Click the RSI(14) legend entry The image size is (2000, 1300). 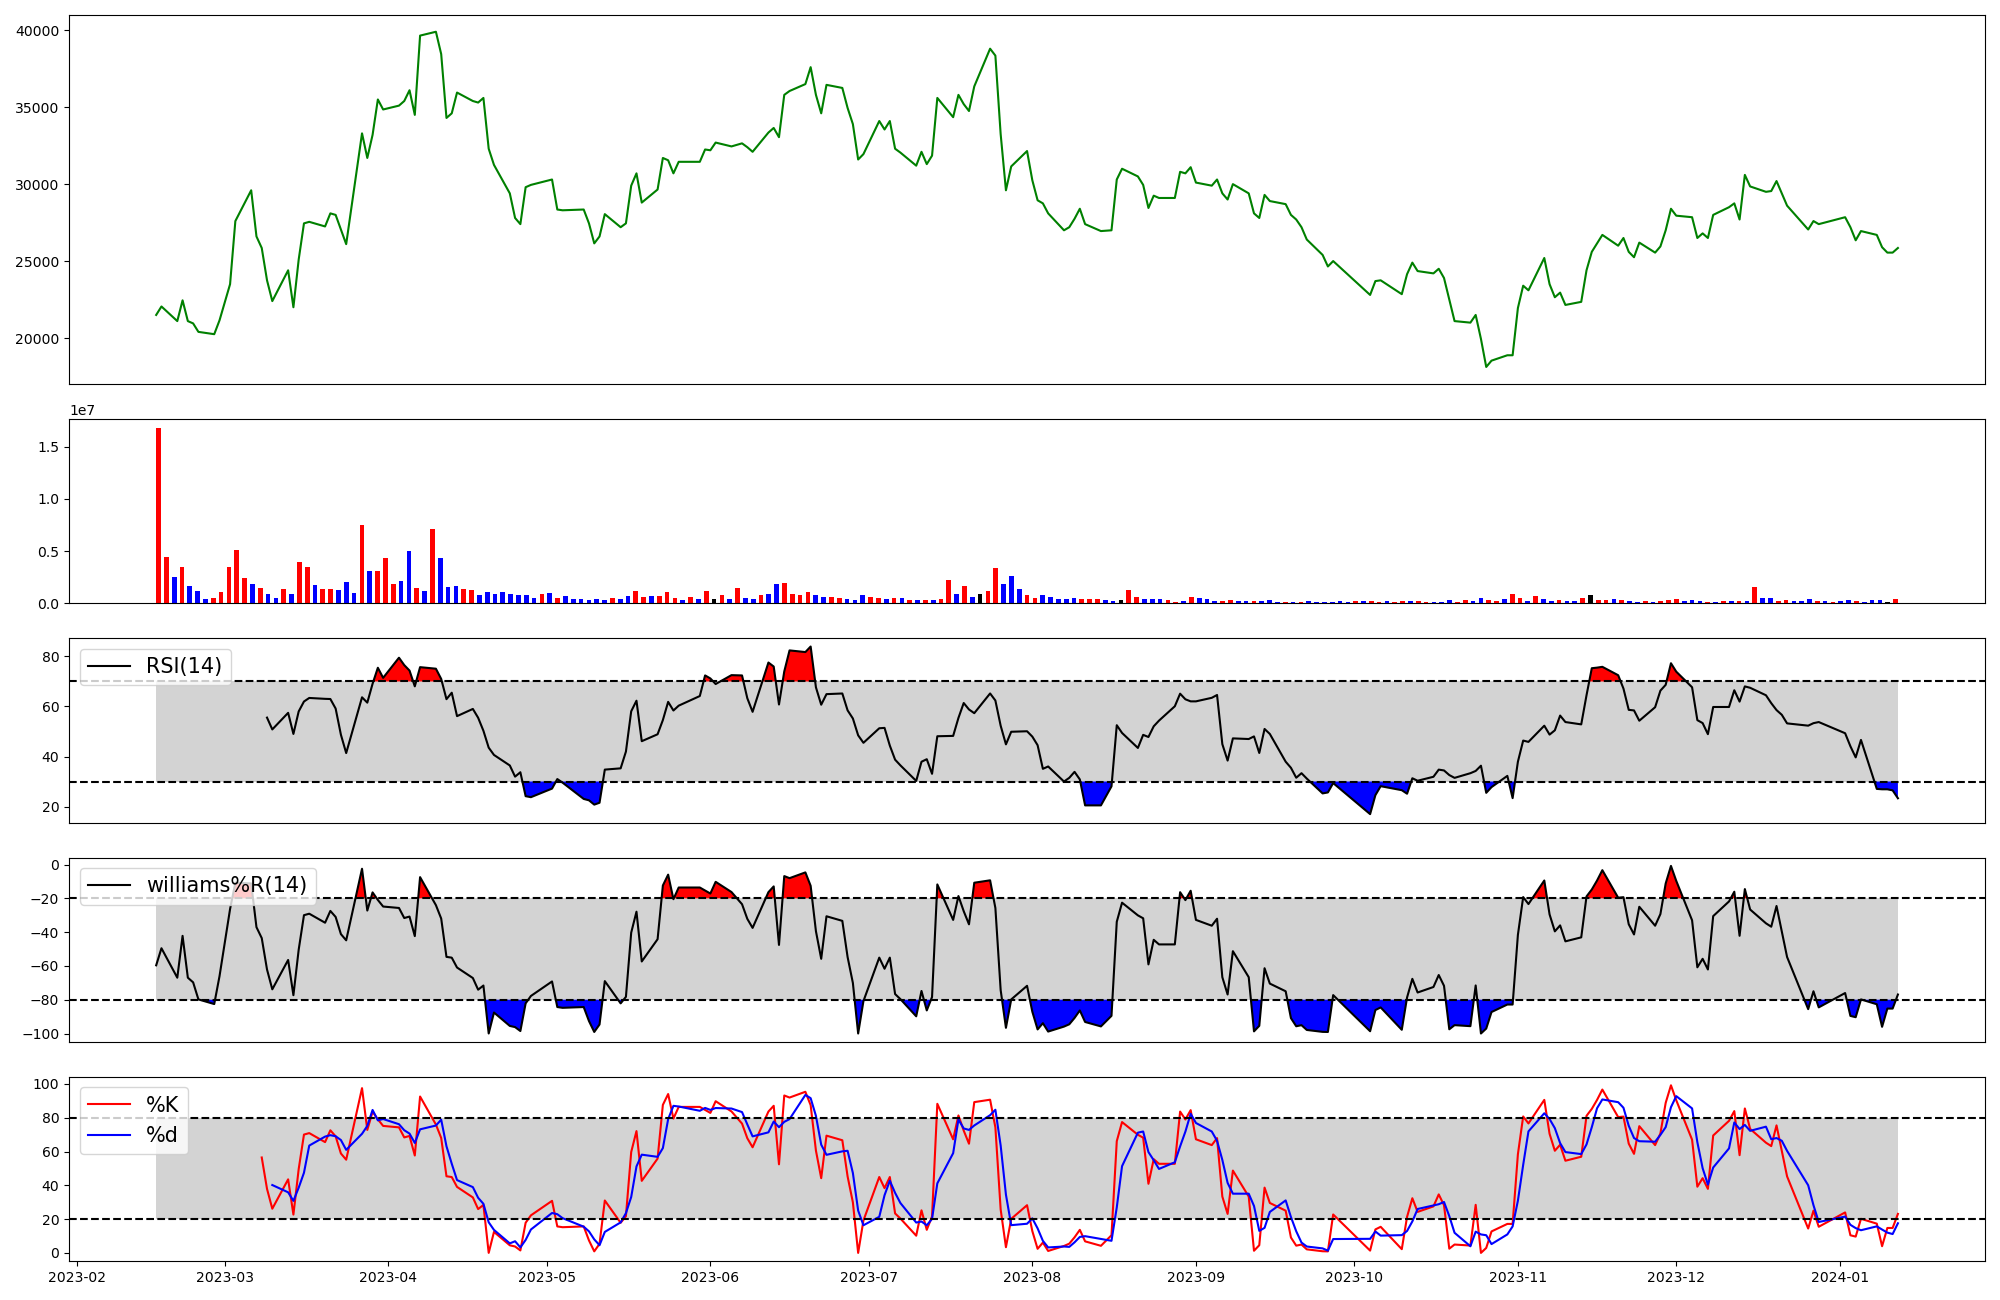tap(183, 666)
